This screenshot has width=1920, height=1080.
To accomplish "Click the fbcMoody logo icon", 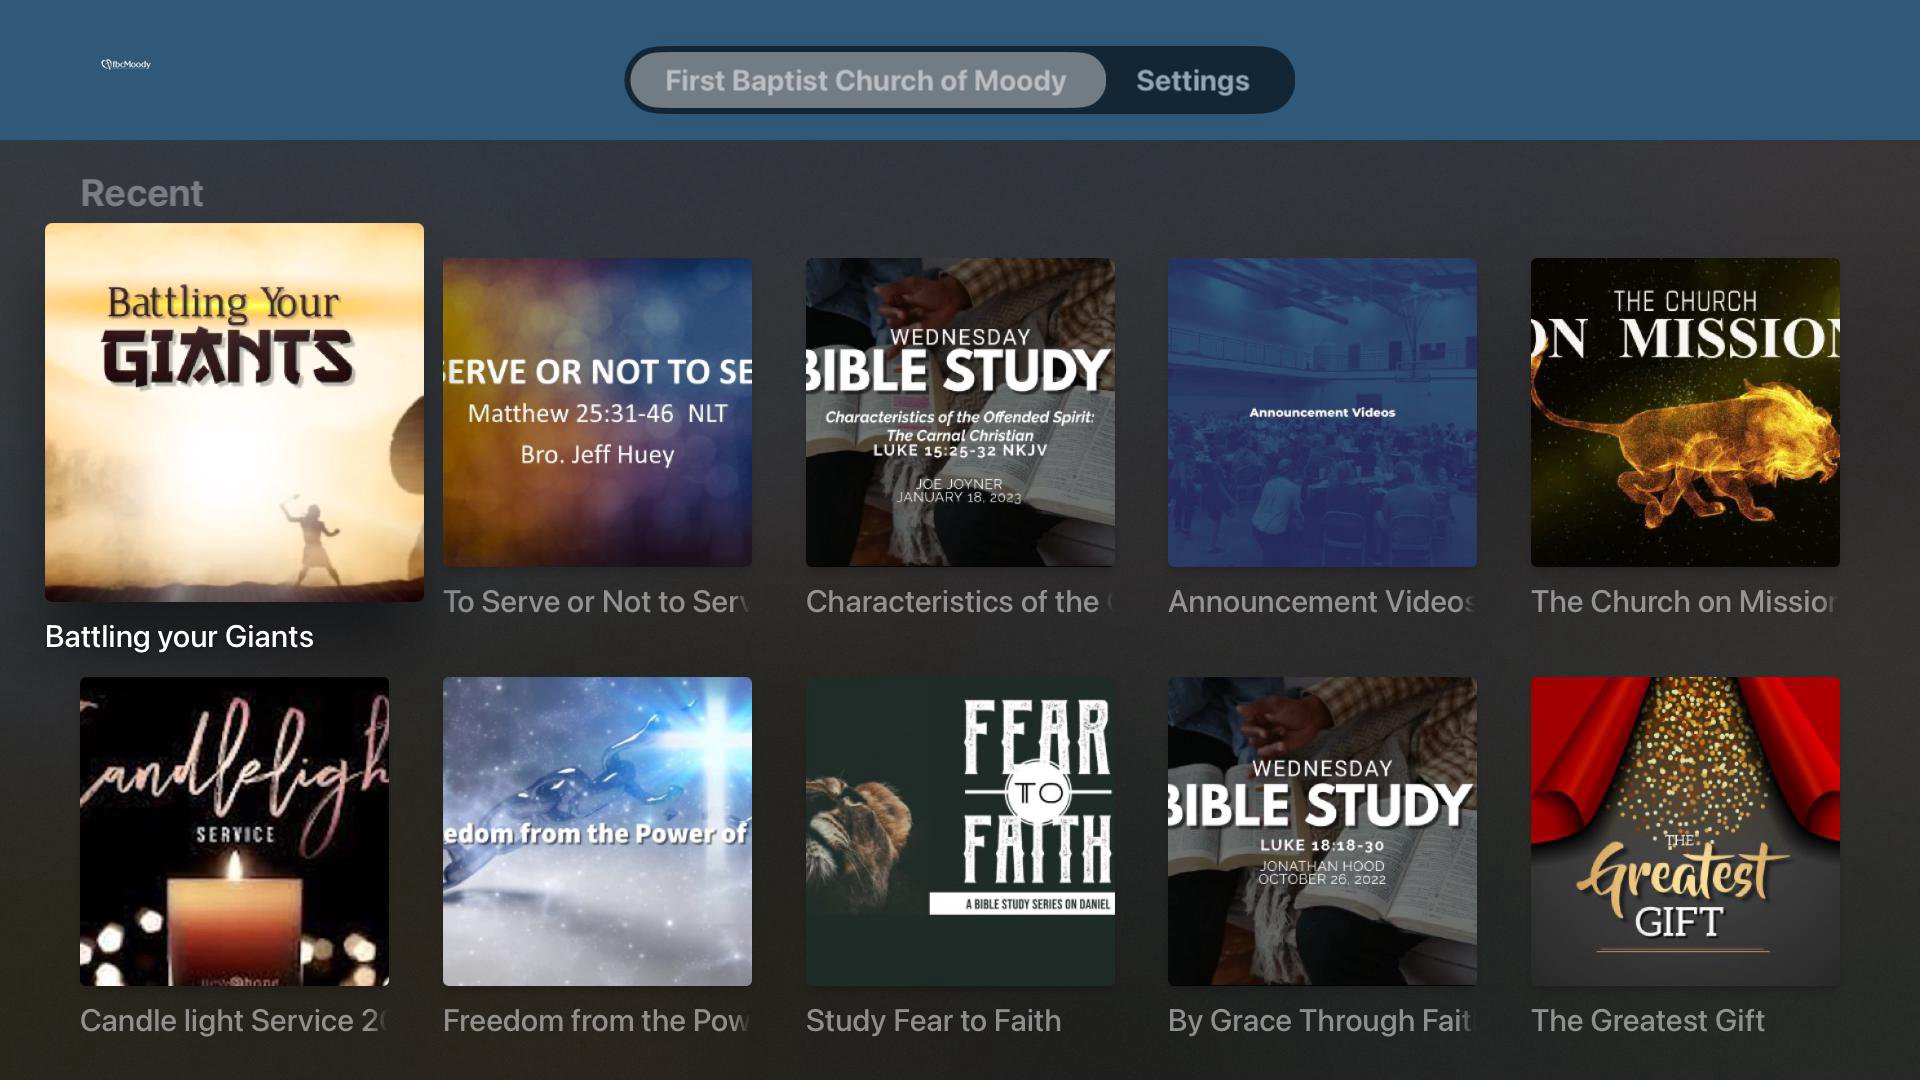I will coord(126,64).
